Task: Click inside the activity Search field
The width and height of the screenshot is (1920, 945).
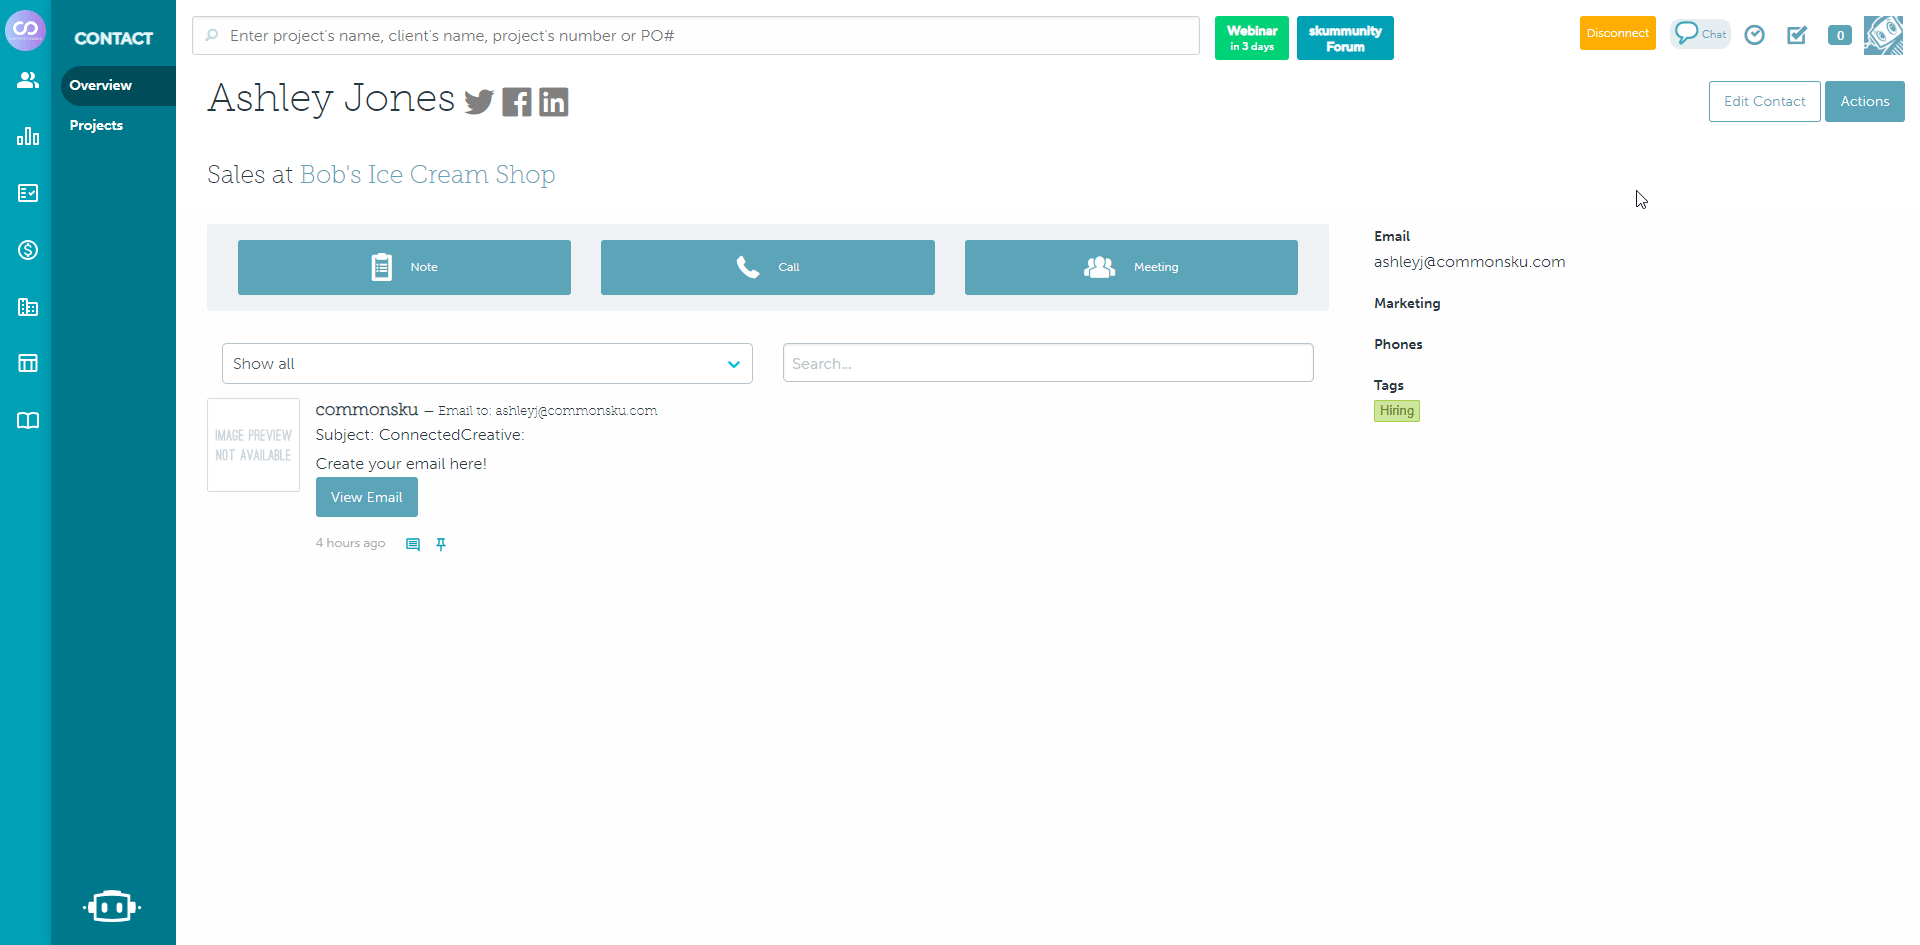Action: [x=1047, y=362]
